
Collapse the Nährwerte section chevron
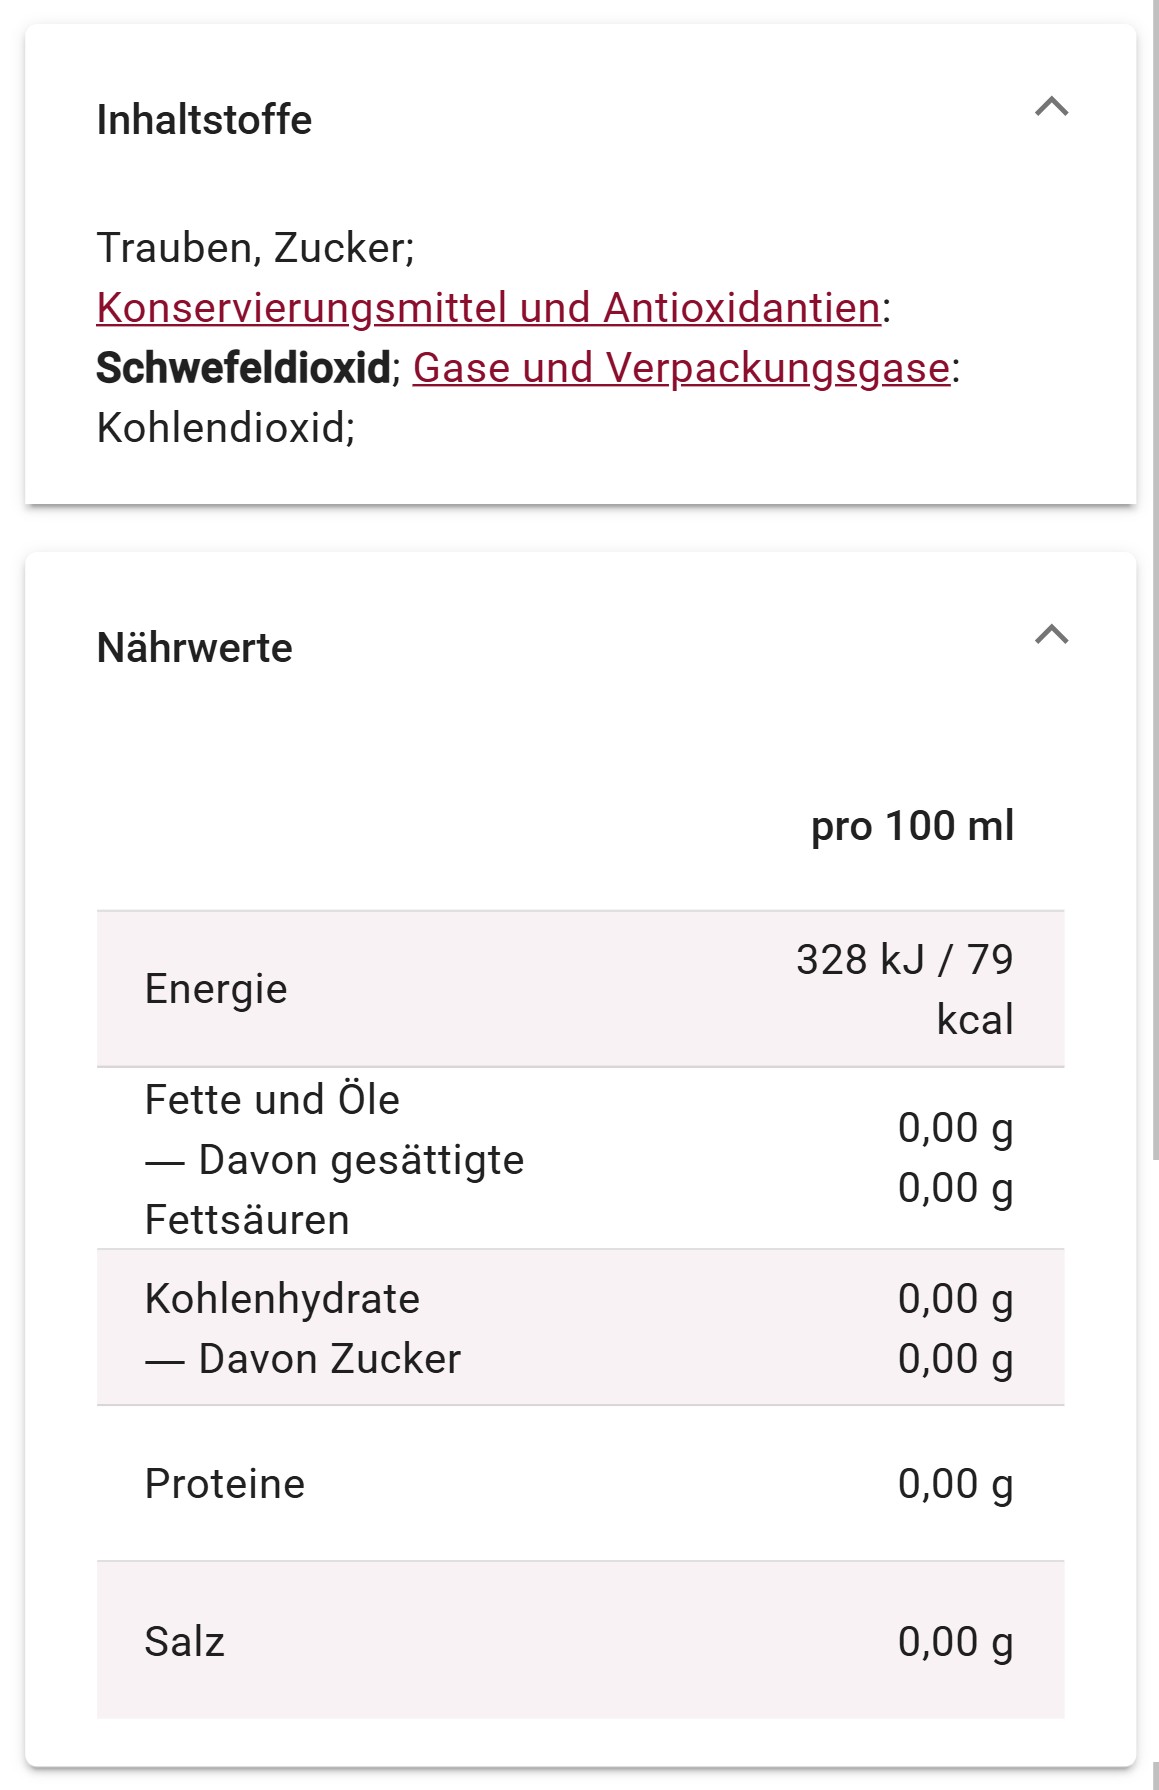pos(1051,634)
